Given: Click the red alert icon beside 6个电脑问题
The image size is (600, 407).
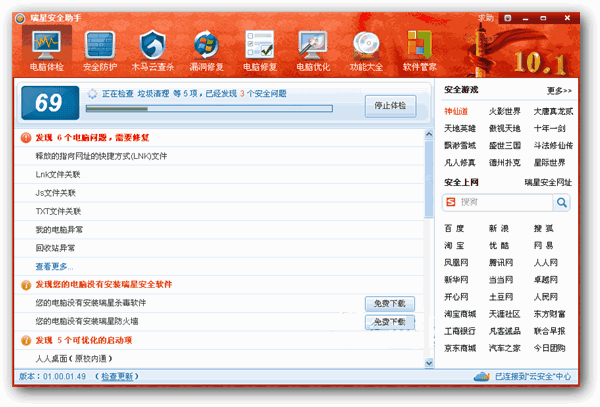Looking at the screenshot, I should [26, 138].
